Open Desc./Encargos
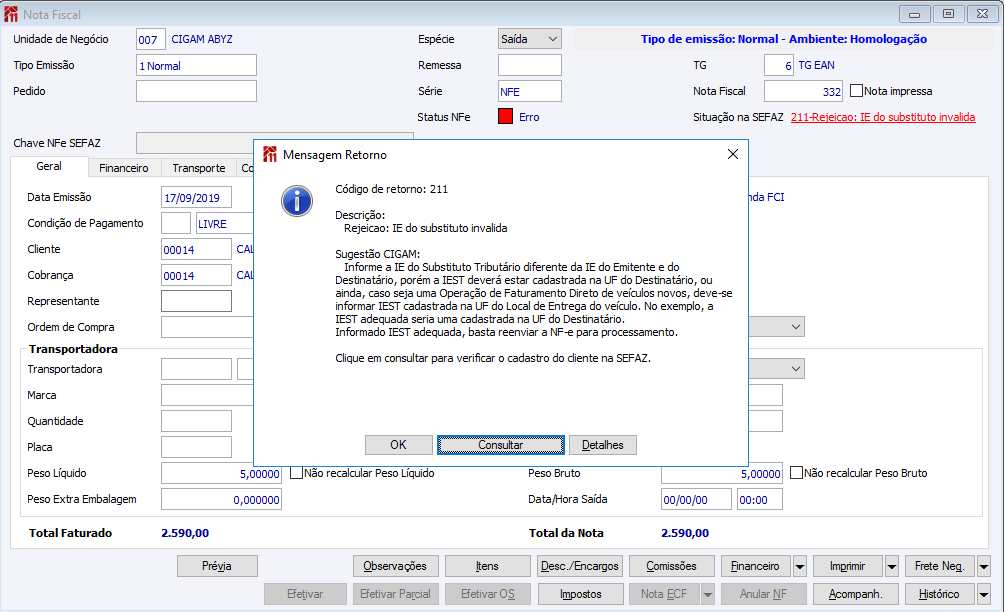This screenshot has width=1004, height=612. 579,566
